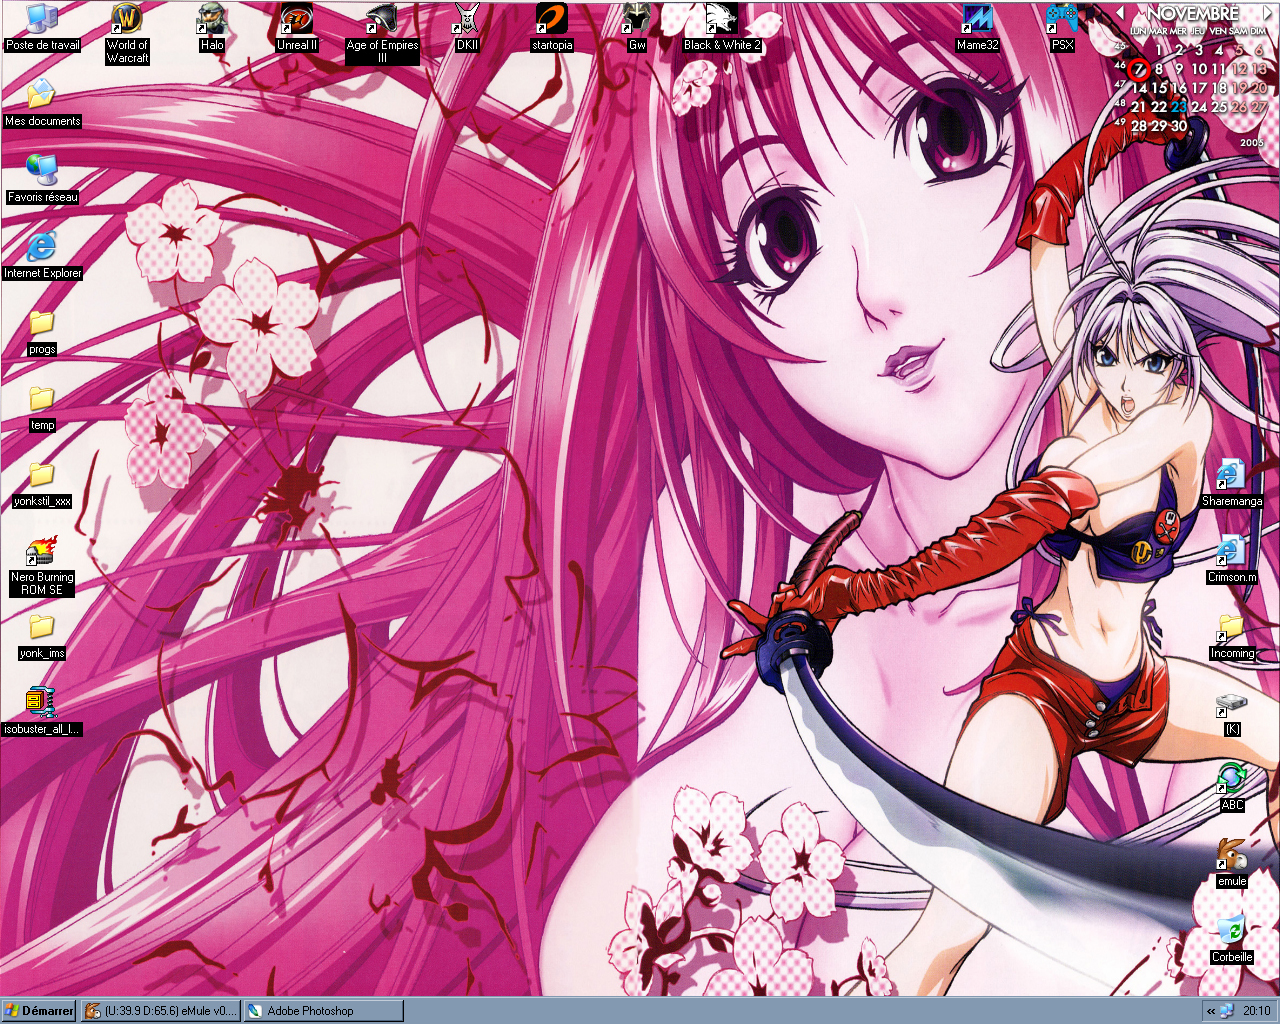
Task: Click day 1 in the calendar
Action: pos(1159,50)
